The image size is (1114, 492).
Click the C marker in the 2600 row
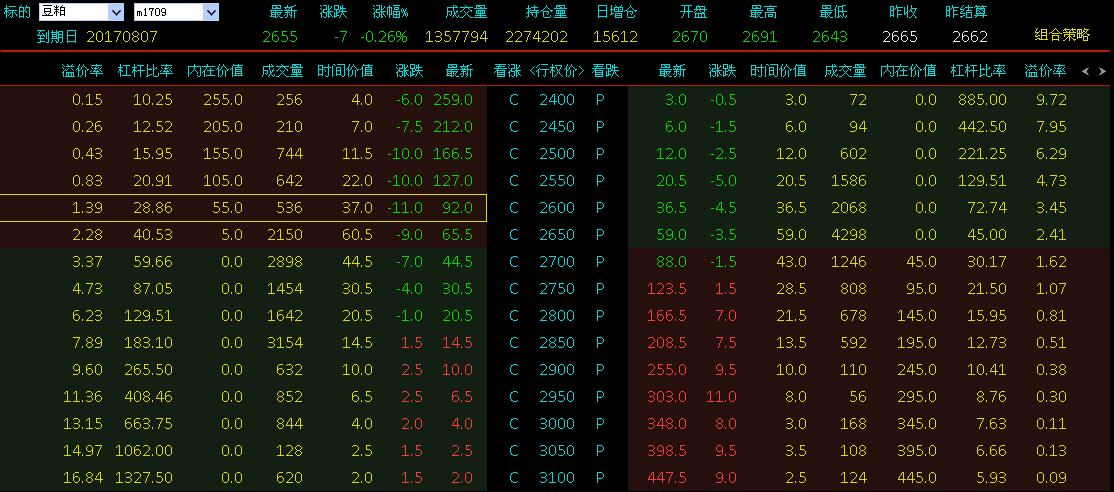click(x=514, y=208)
